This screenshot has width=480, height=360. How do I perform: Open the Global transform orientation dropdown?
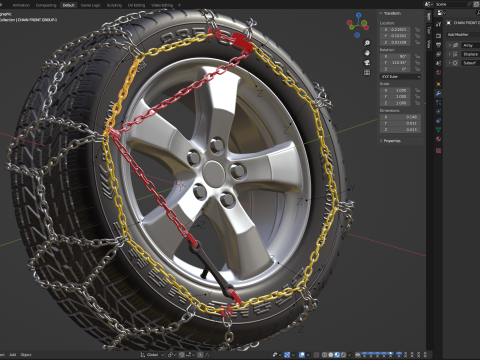click(x=152, y=355)
